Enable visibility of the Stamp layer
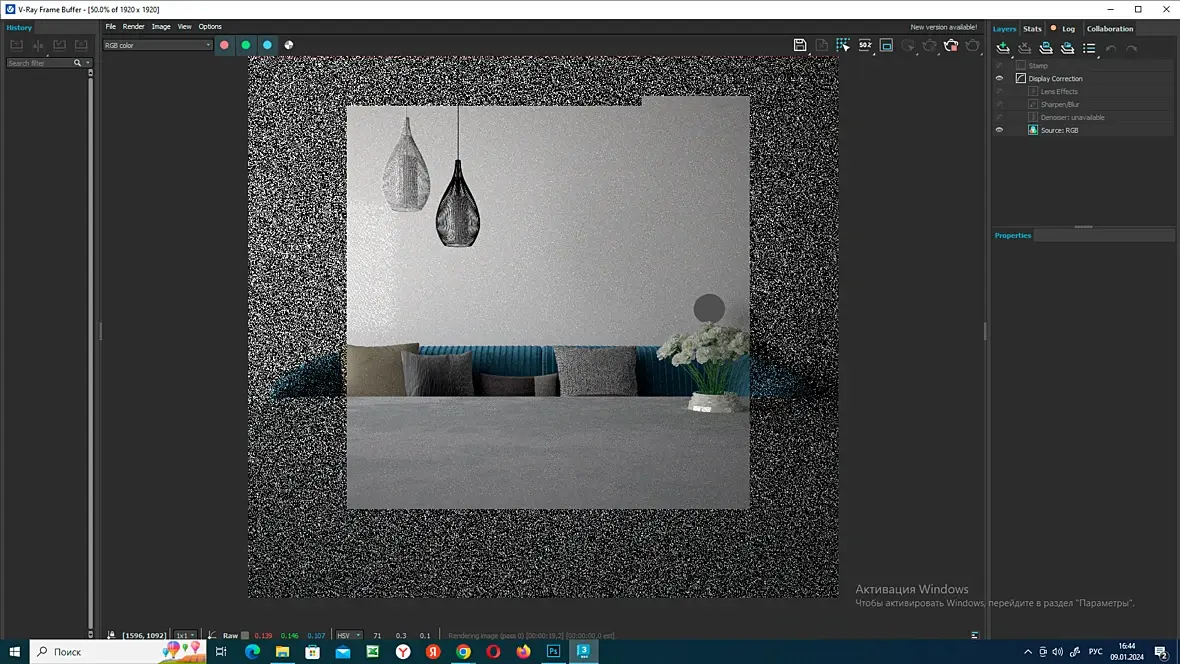Screen dimensions: 1180x664 [x=999, y=65]
